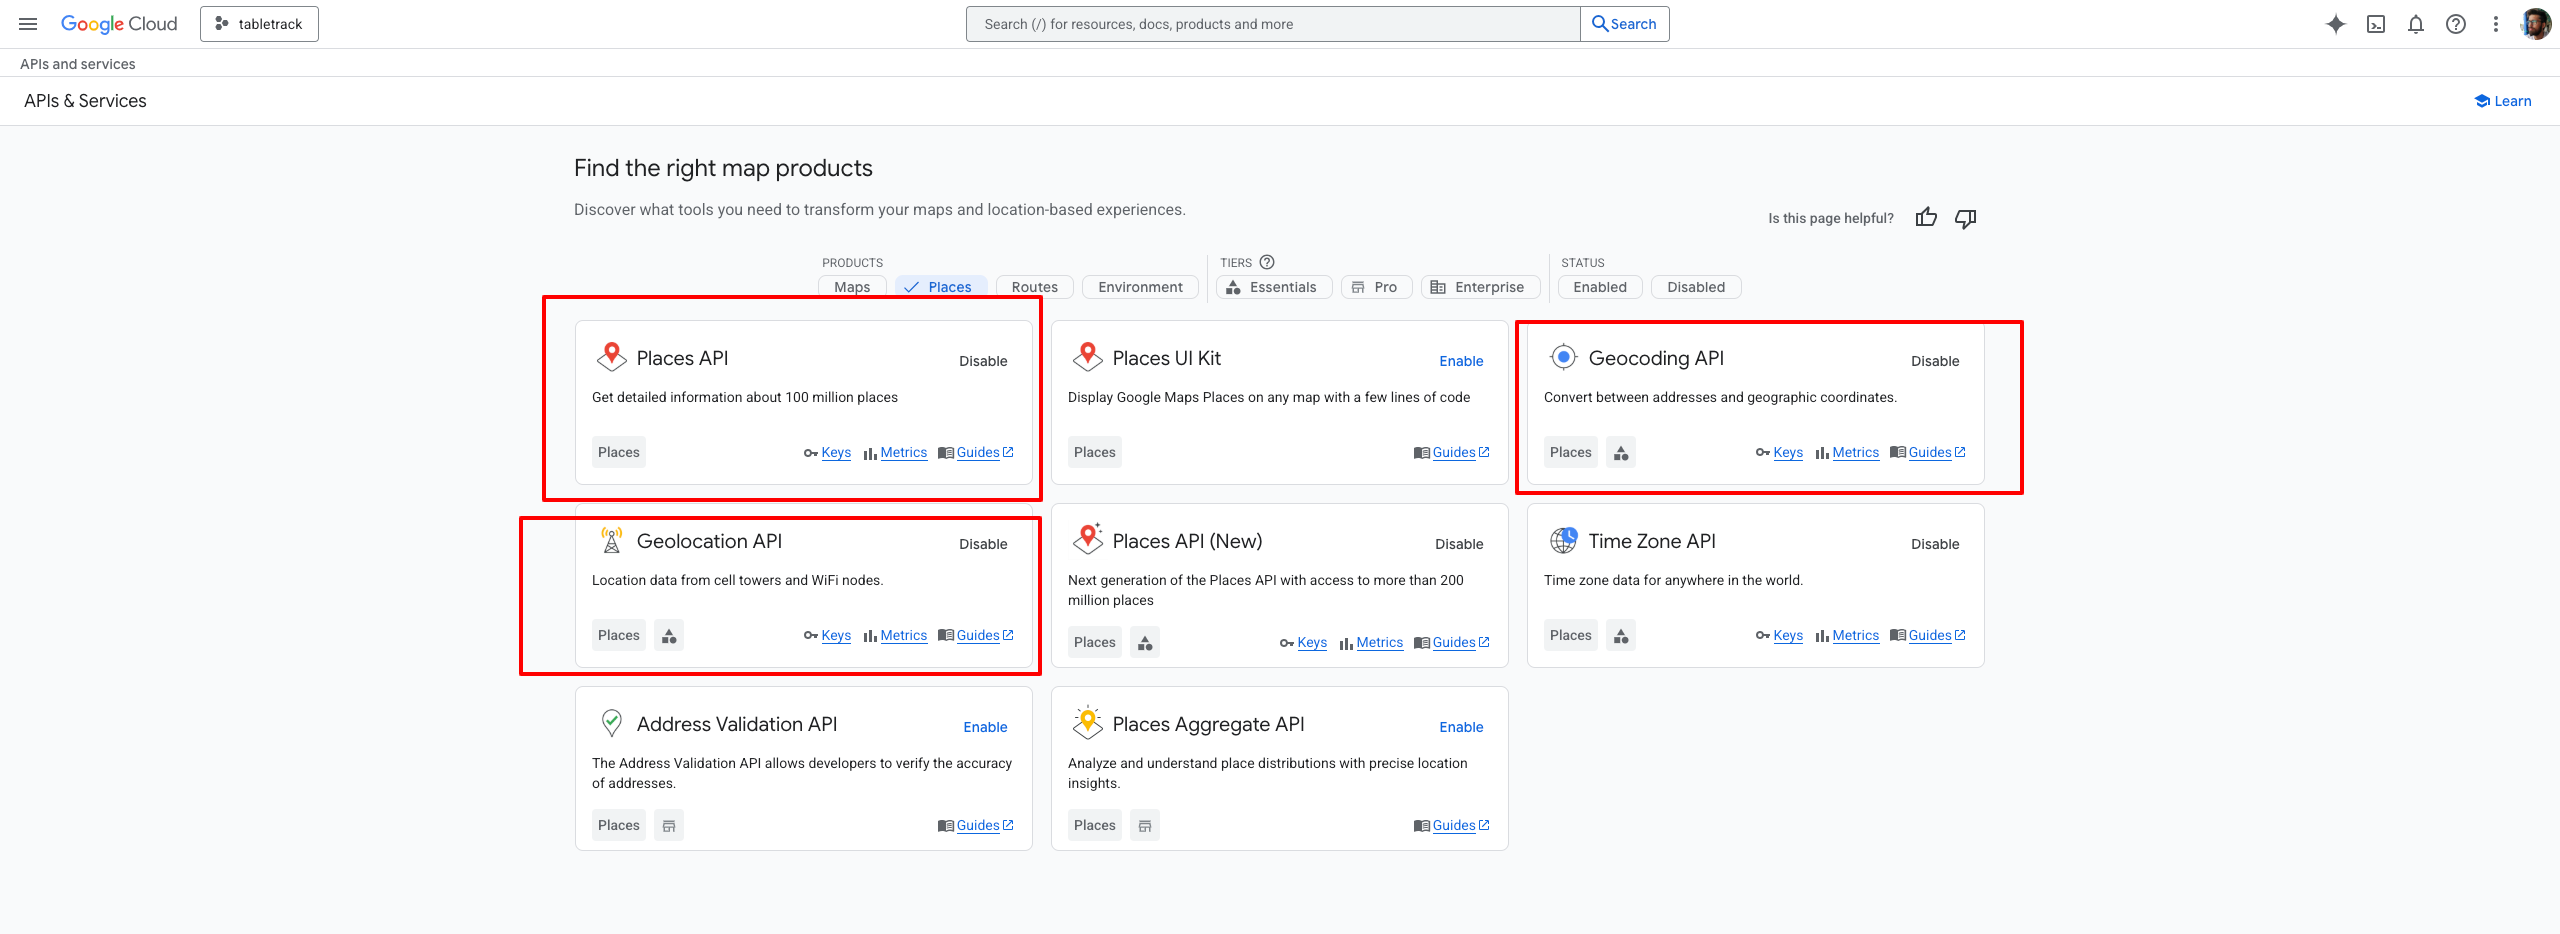Screen dimensions: 2560x934
Task: Toggle the Essentials tier filter chip
Action: pyautogui.click(x=1274, y=287)
